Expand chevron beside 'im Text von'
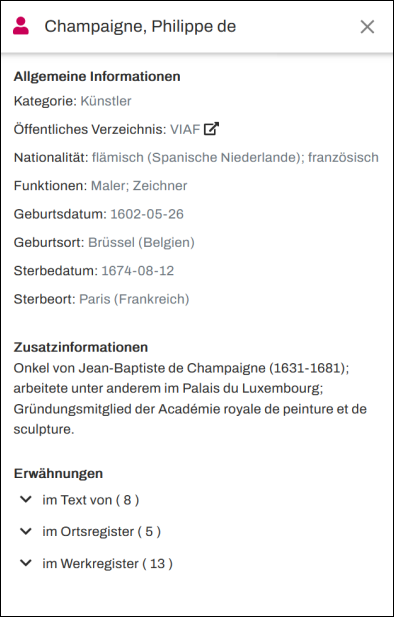 tap(26, 500)
